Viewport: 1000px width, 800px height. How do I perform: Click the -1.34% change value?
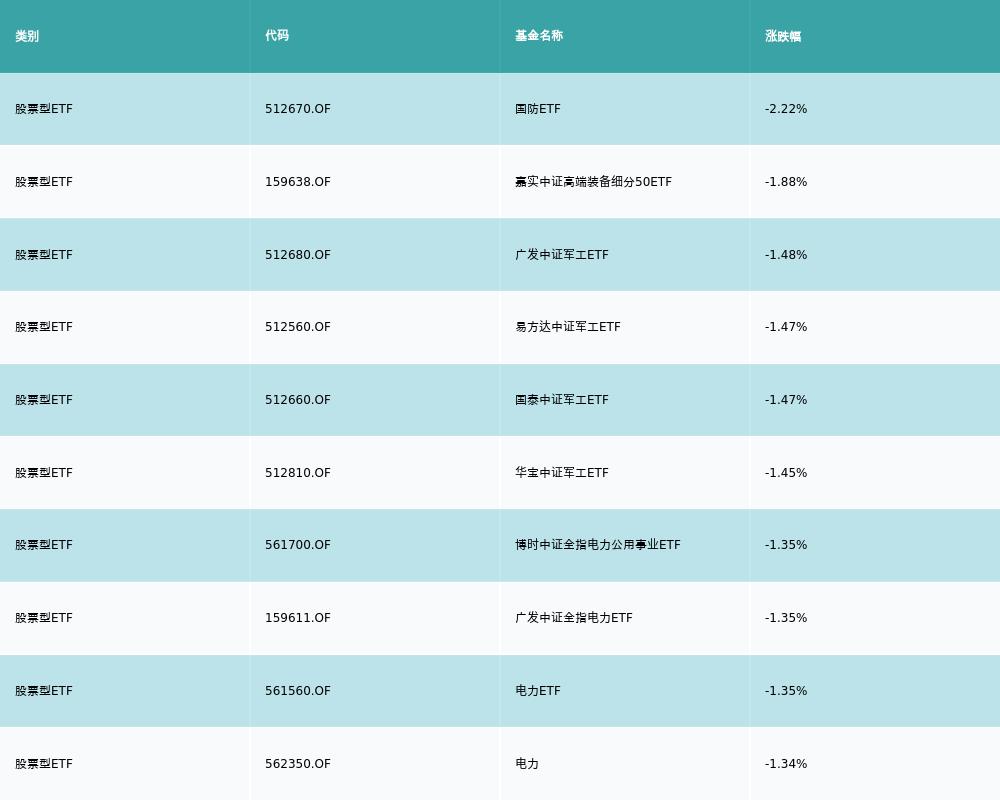click(x=786, y=764)
